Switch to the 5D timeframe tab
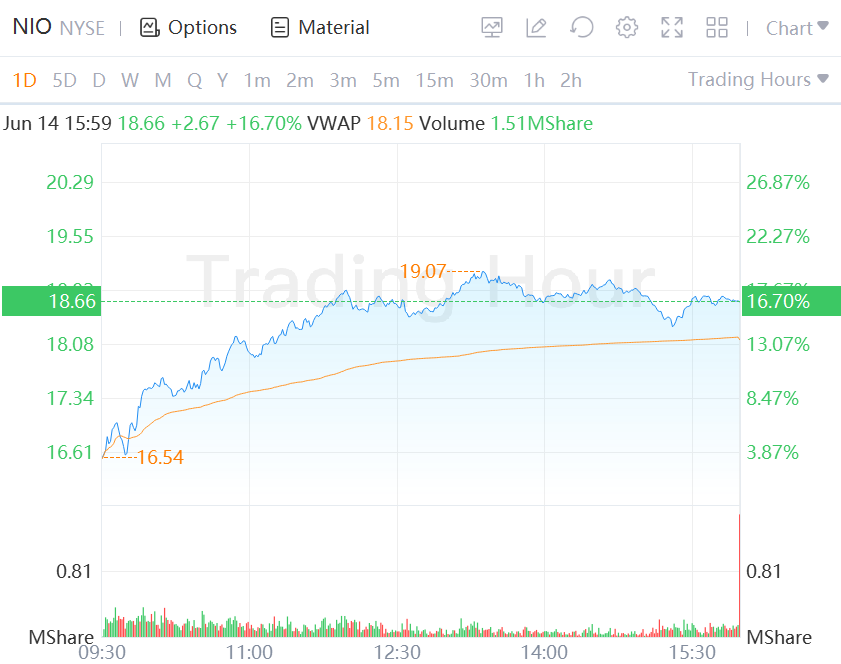The width and height of the screenshot is (841, 664). coord(64,81)
